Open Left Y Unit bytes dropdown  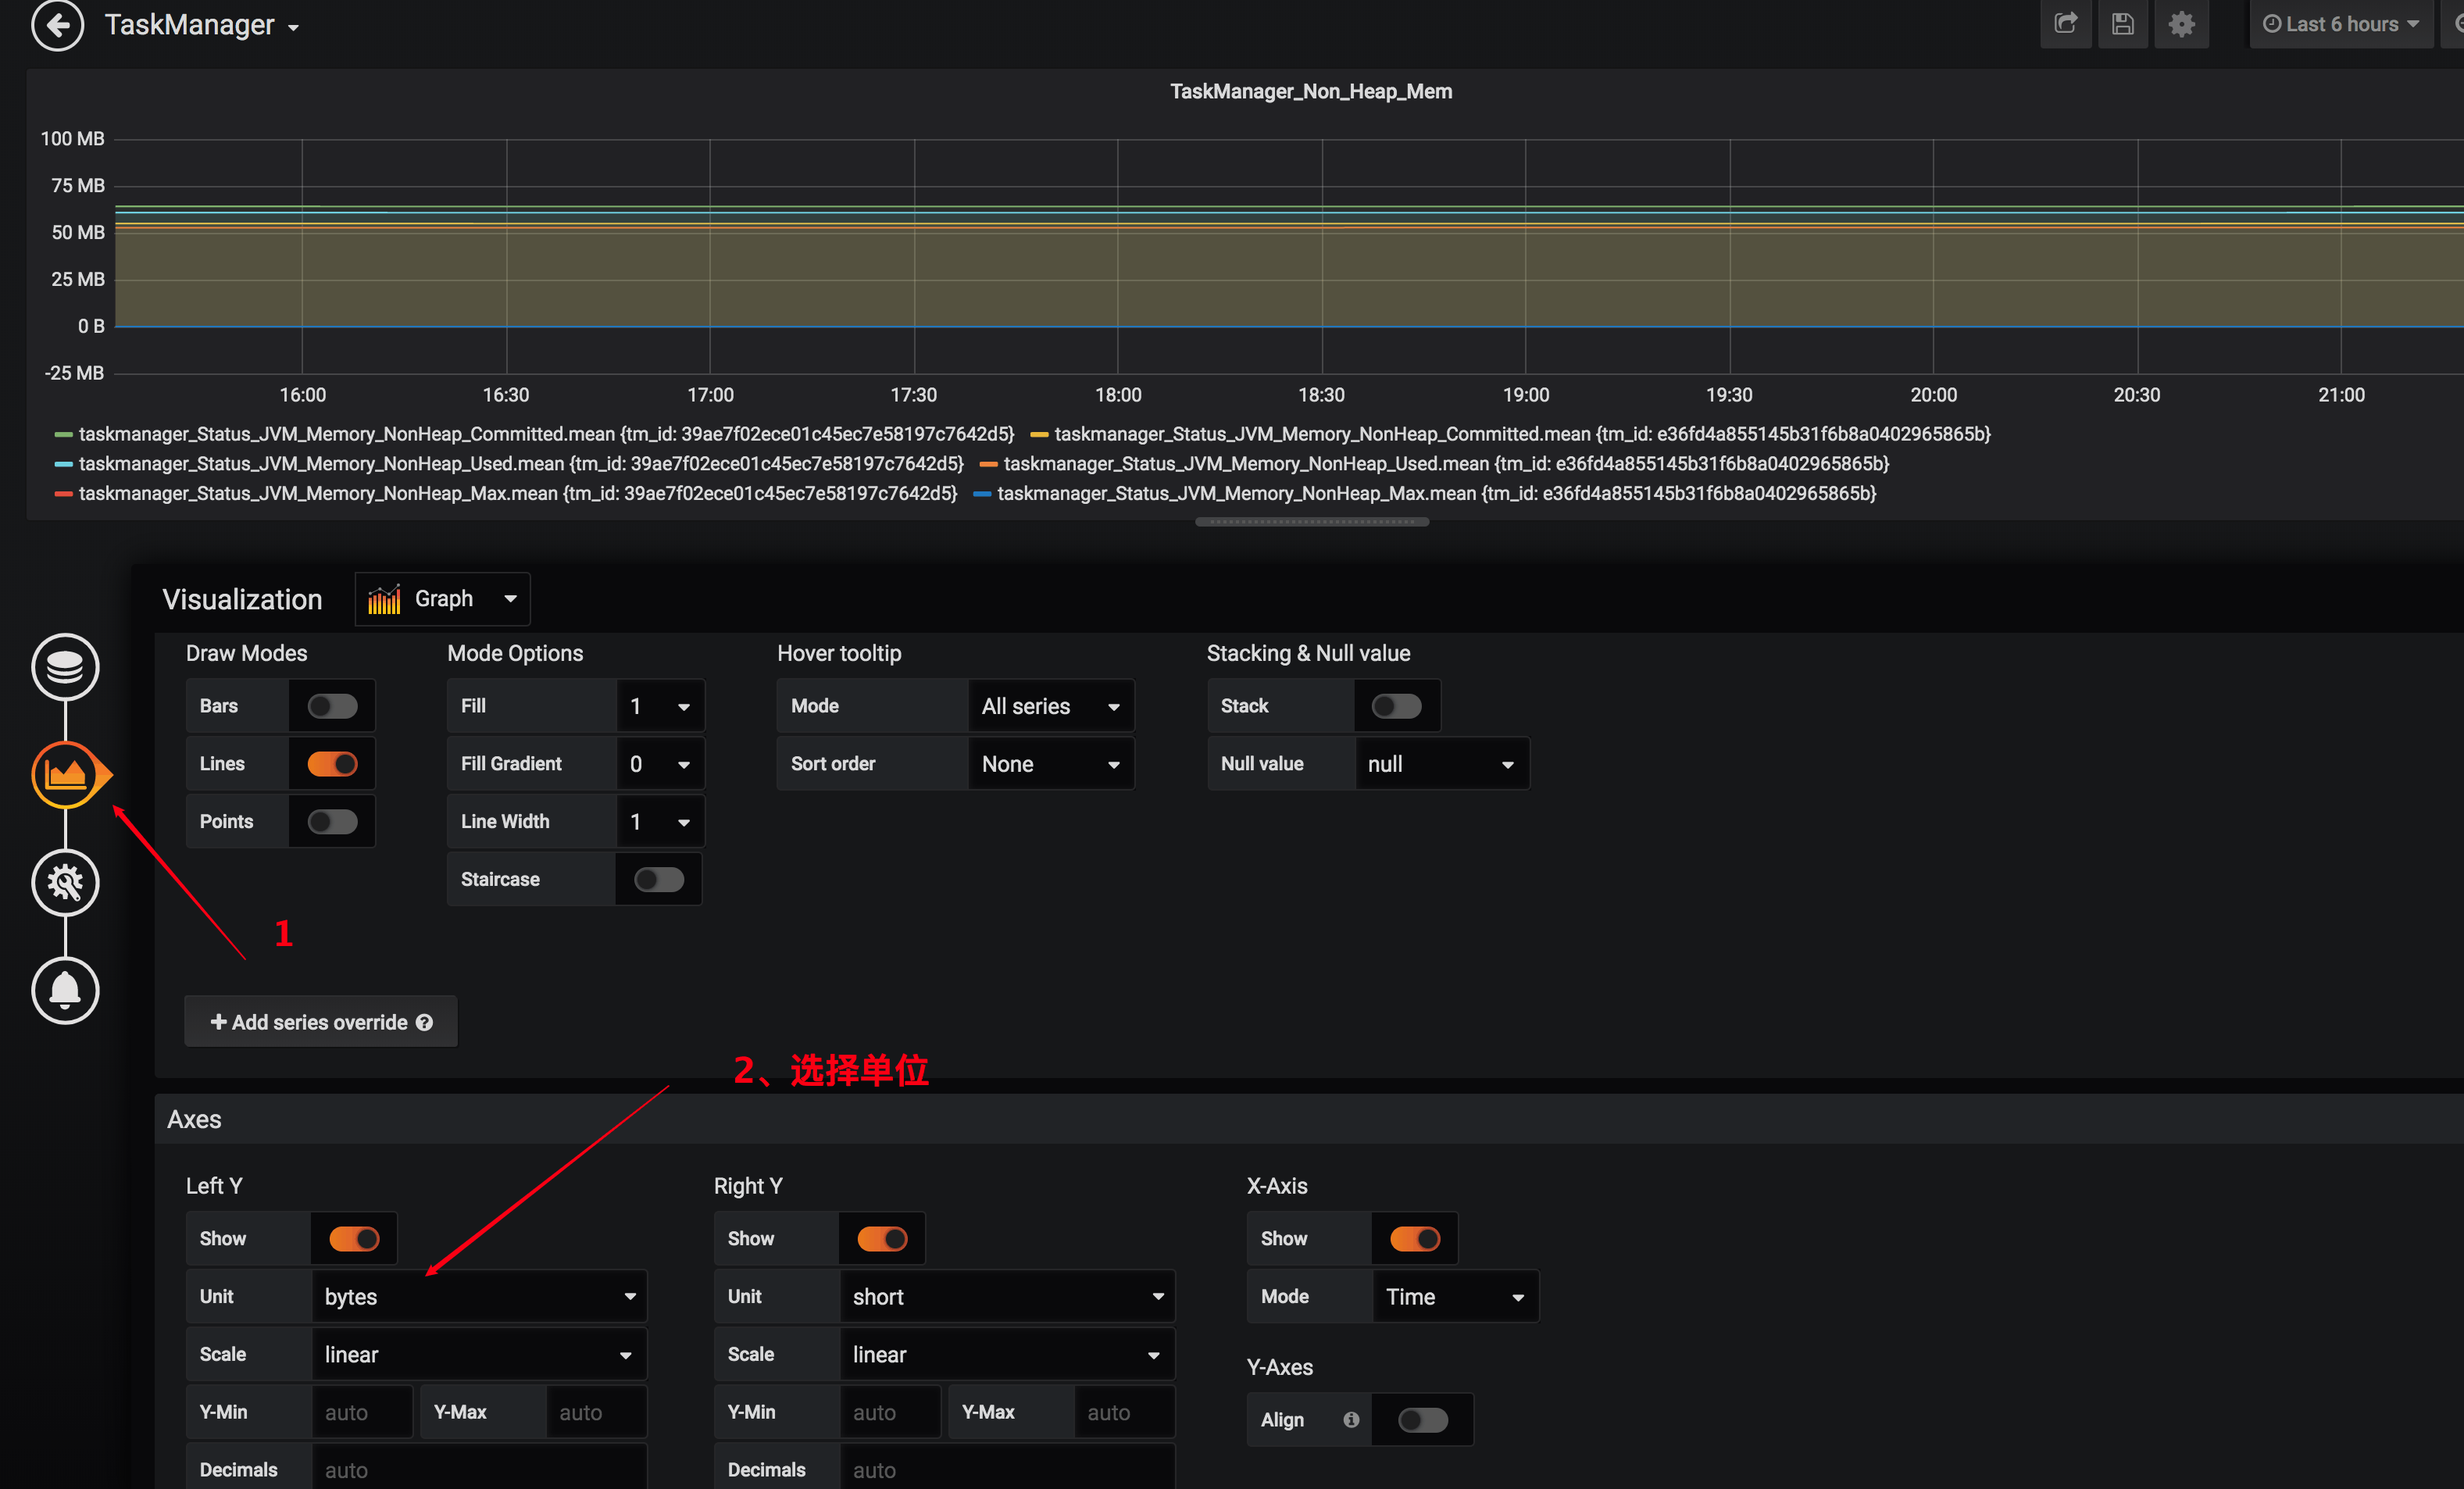pos(480,1297)
